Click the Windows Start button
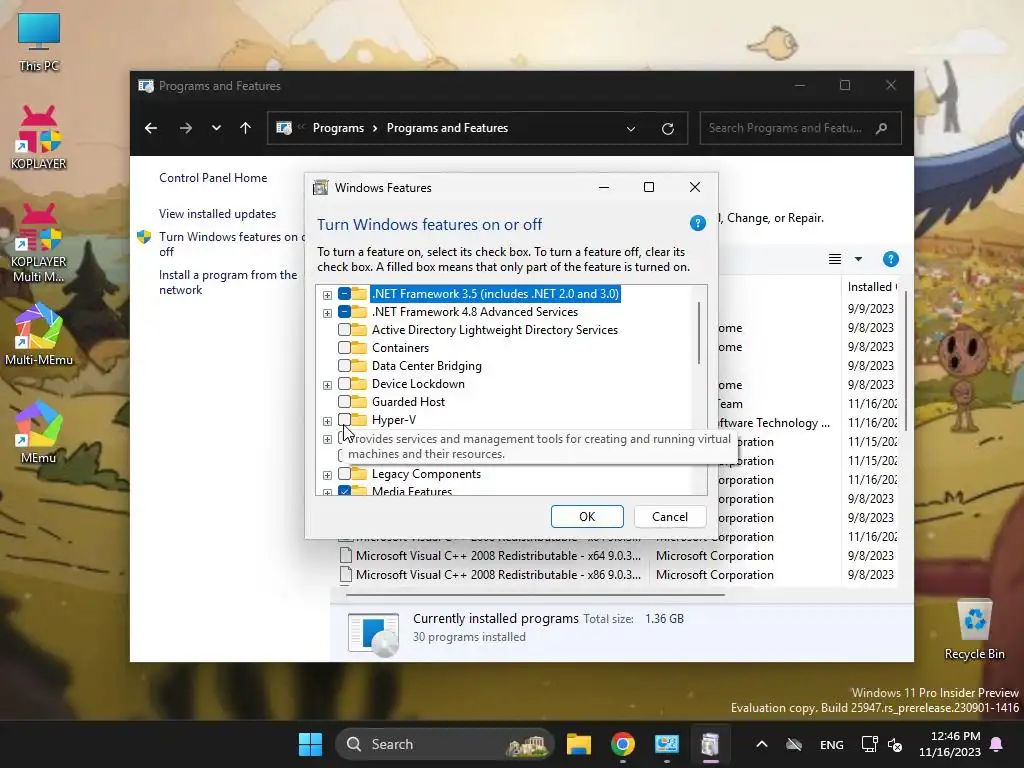Image resolution: width=1024 pixels, height=768 pixels. [x=310, y=744]
